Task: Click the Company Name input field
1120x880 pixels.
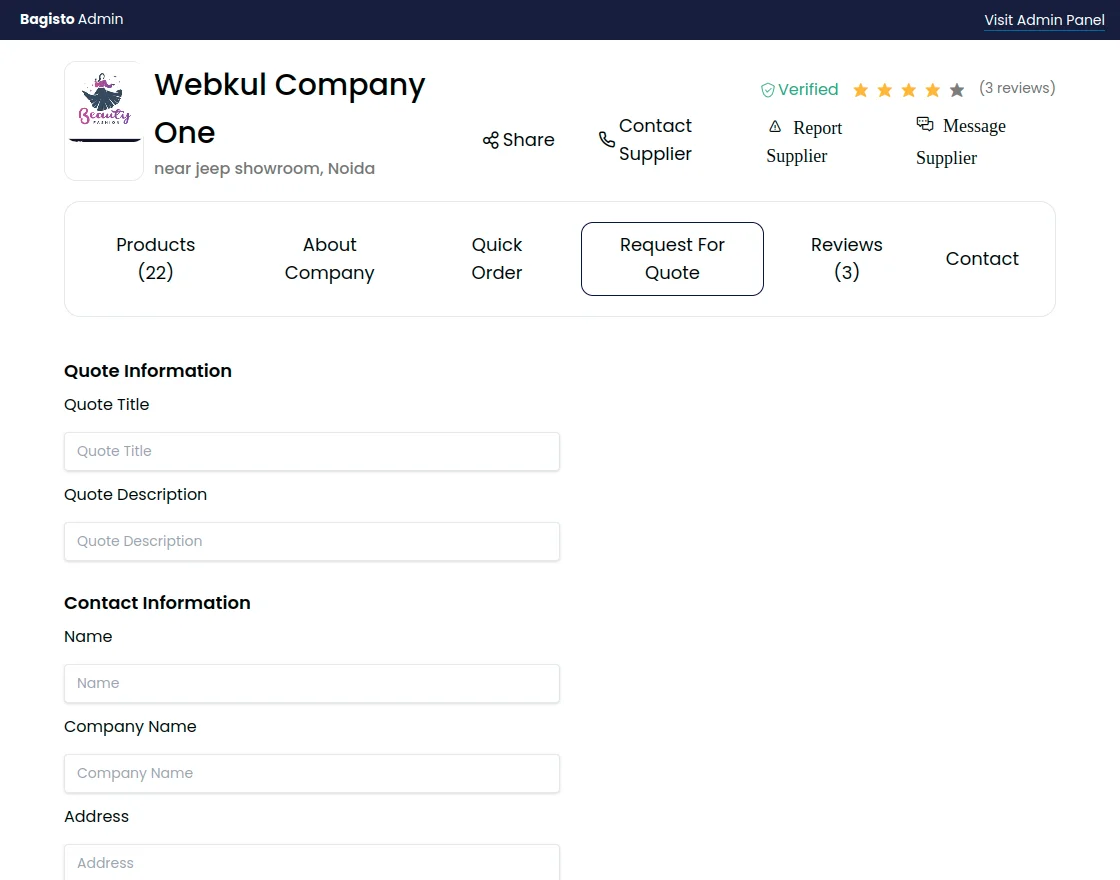Action: tap(312, 773)
